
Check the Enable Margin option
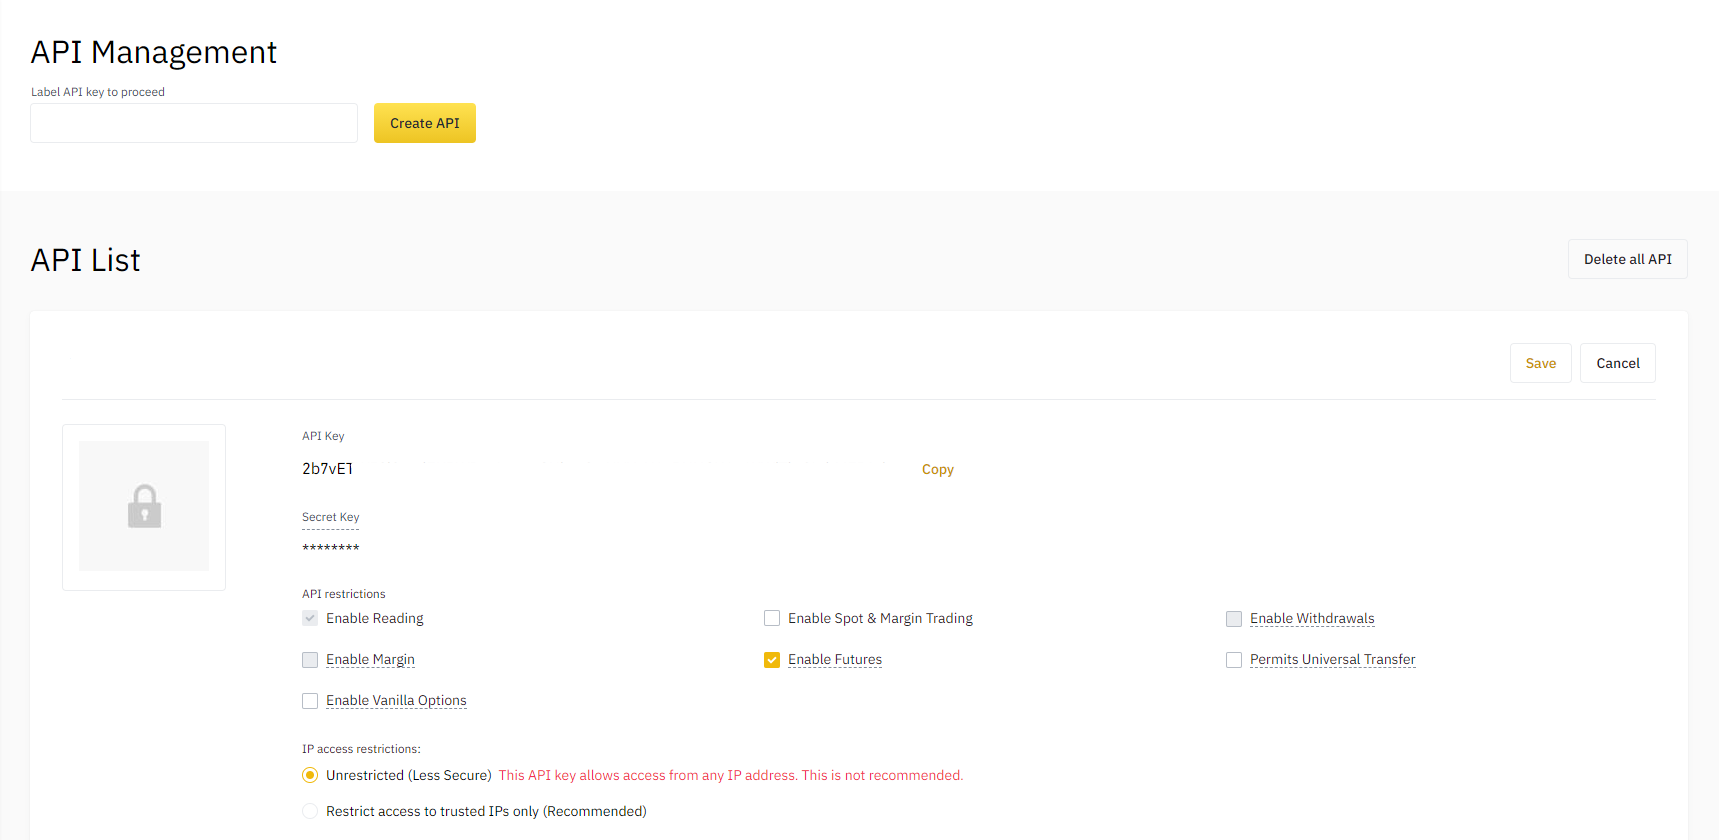tap(310, 660)
